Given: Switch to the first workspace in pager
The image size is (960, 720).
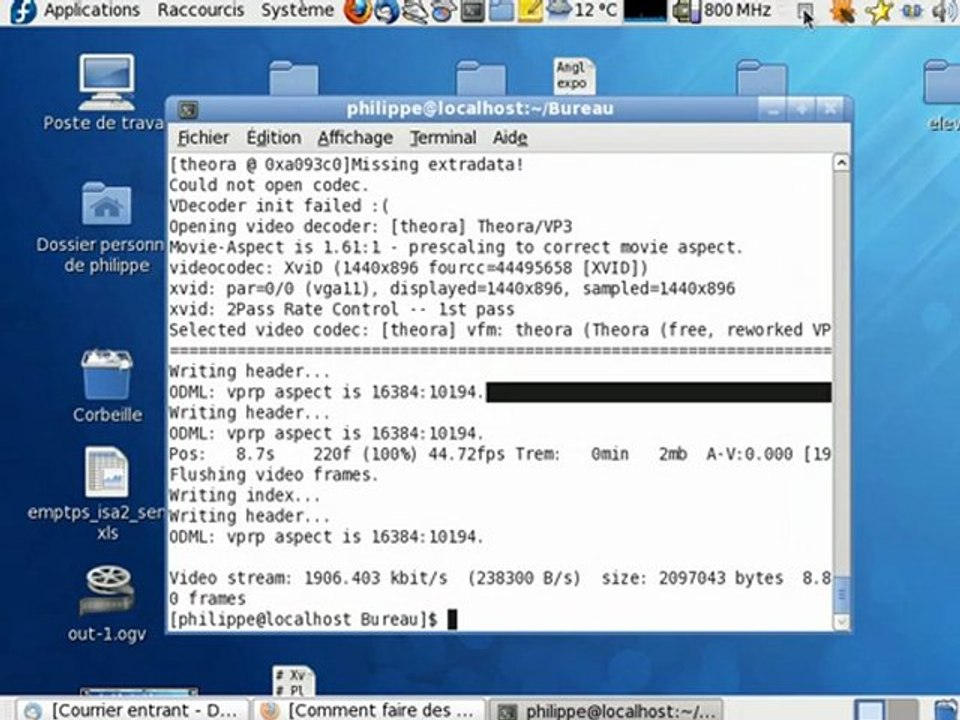Looking at the screenshot, I should (x=869, y=710).
